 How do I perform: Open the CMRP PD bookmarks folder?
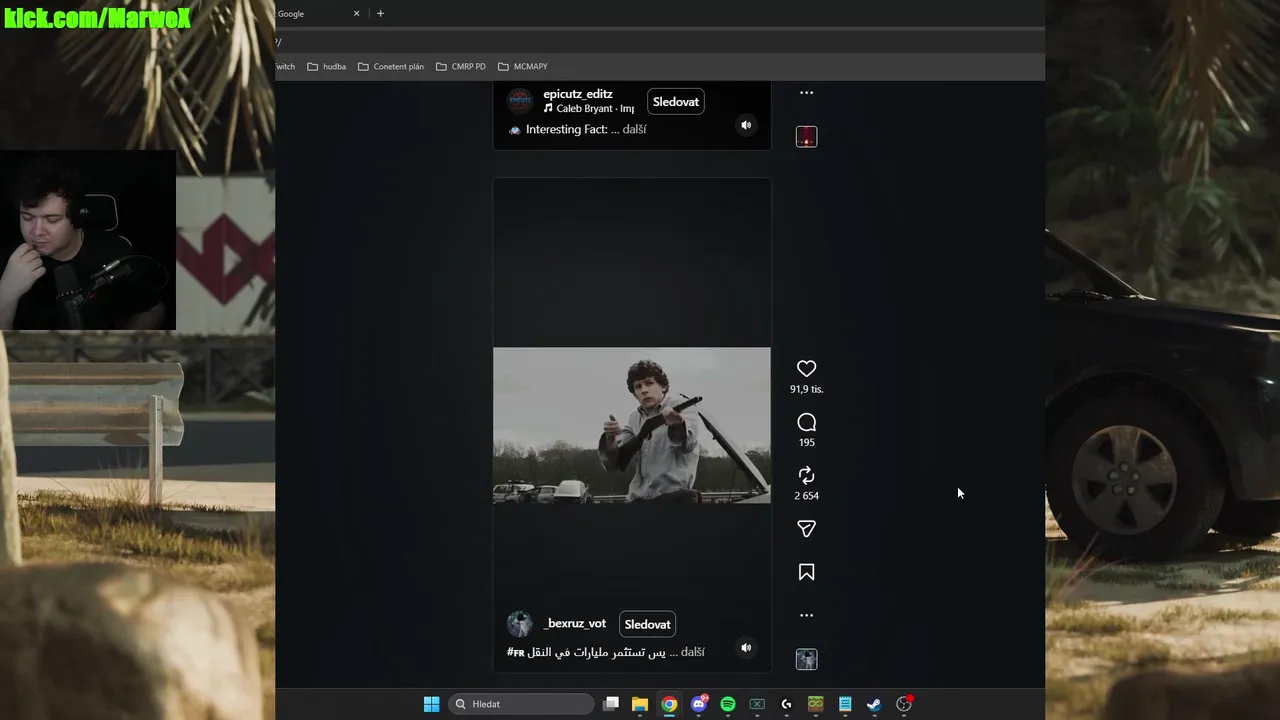pyautogui.click(x=460, y=67)
